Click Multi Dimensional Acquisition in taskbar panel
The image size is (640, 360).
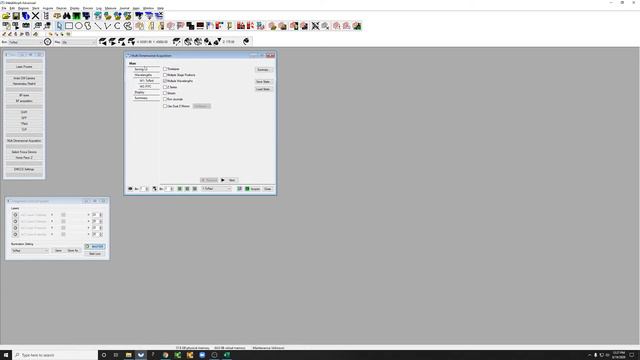[24, 141]
